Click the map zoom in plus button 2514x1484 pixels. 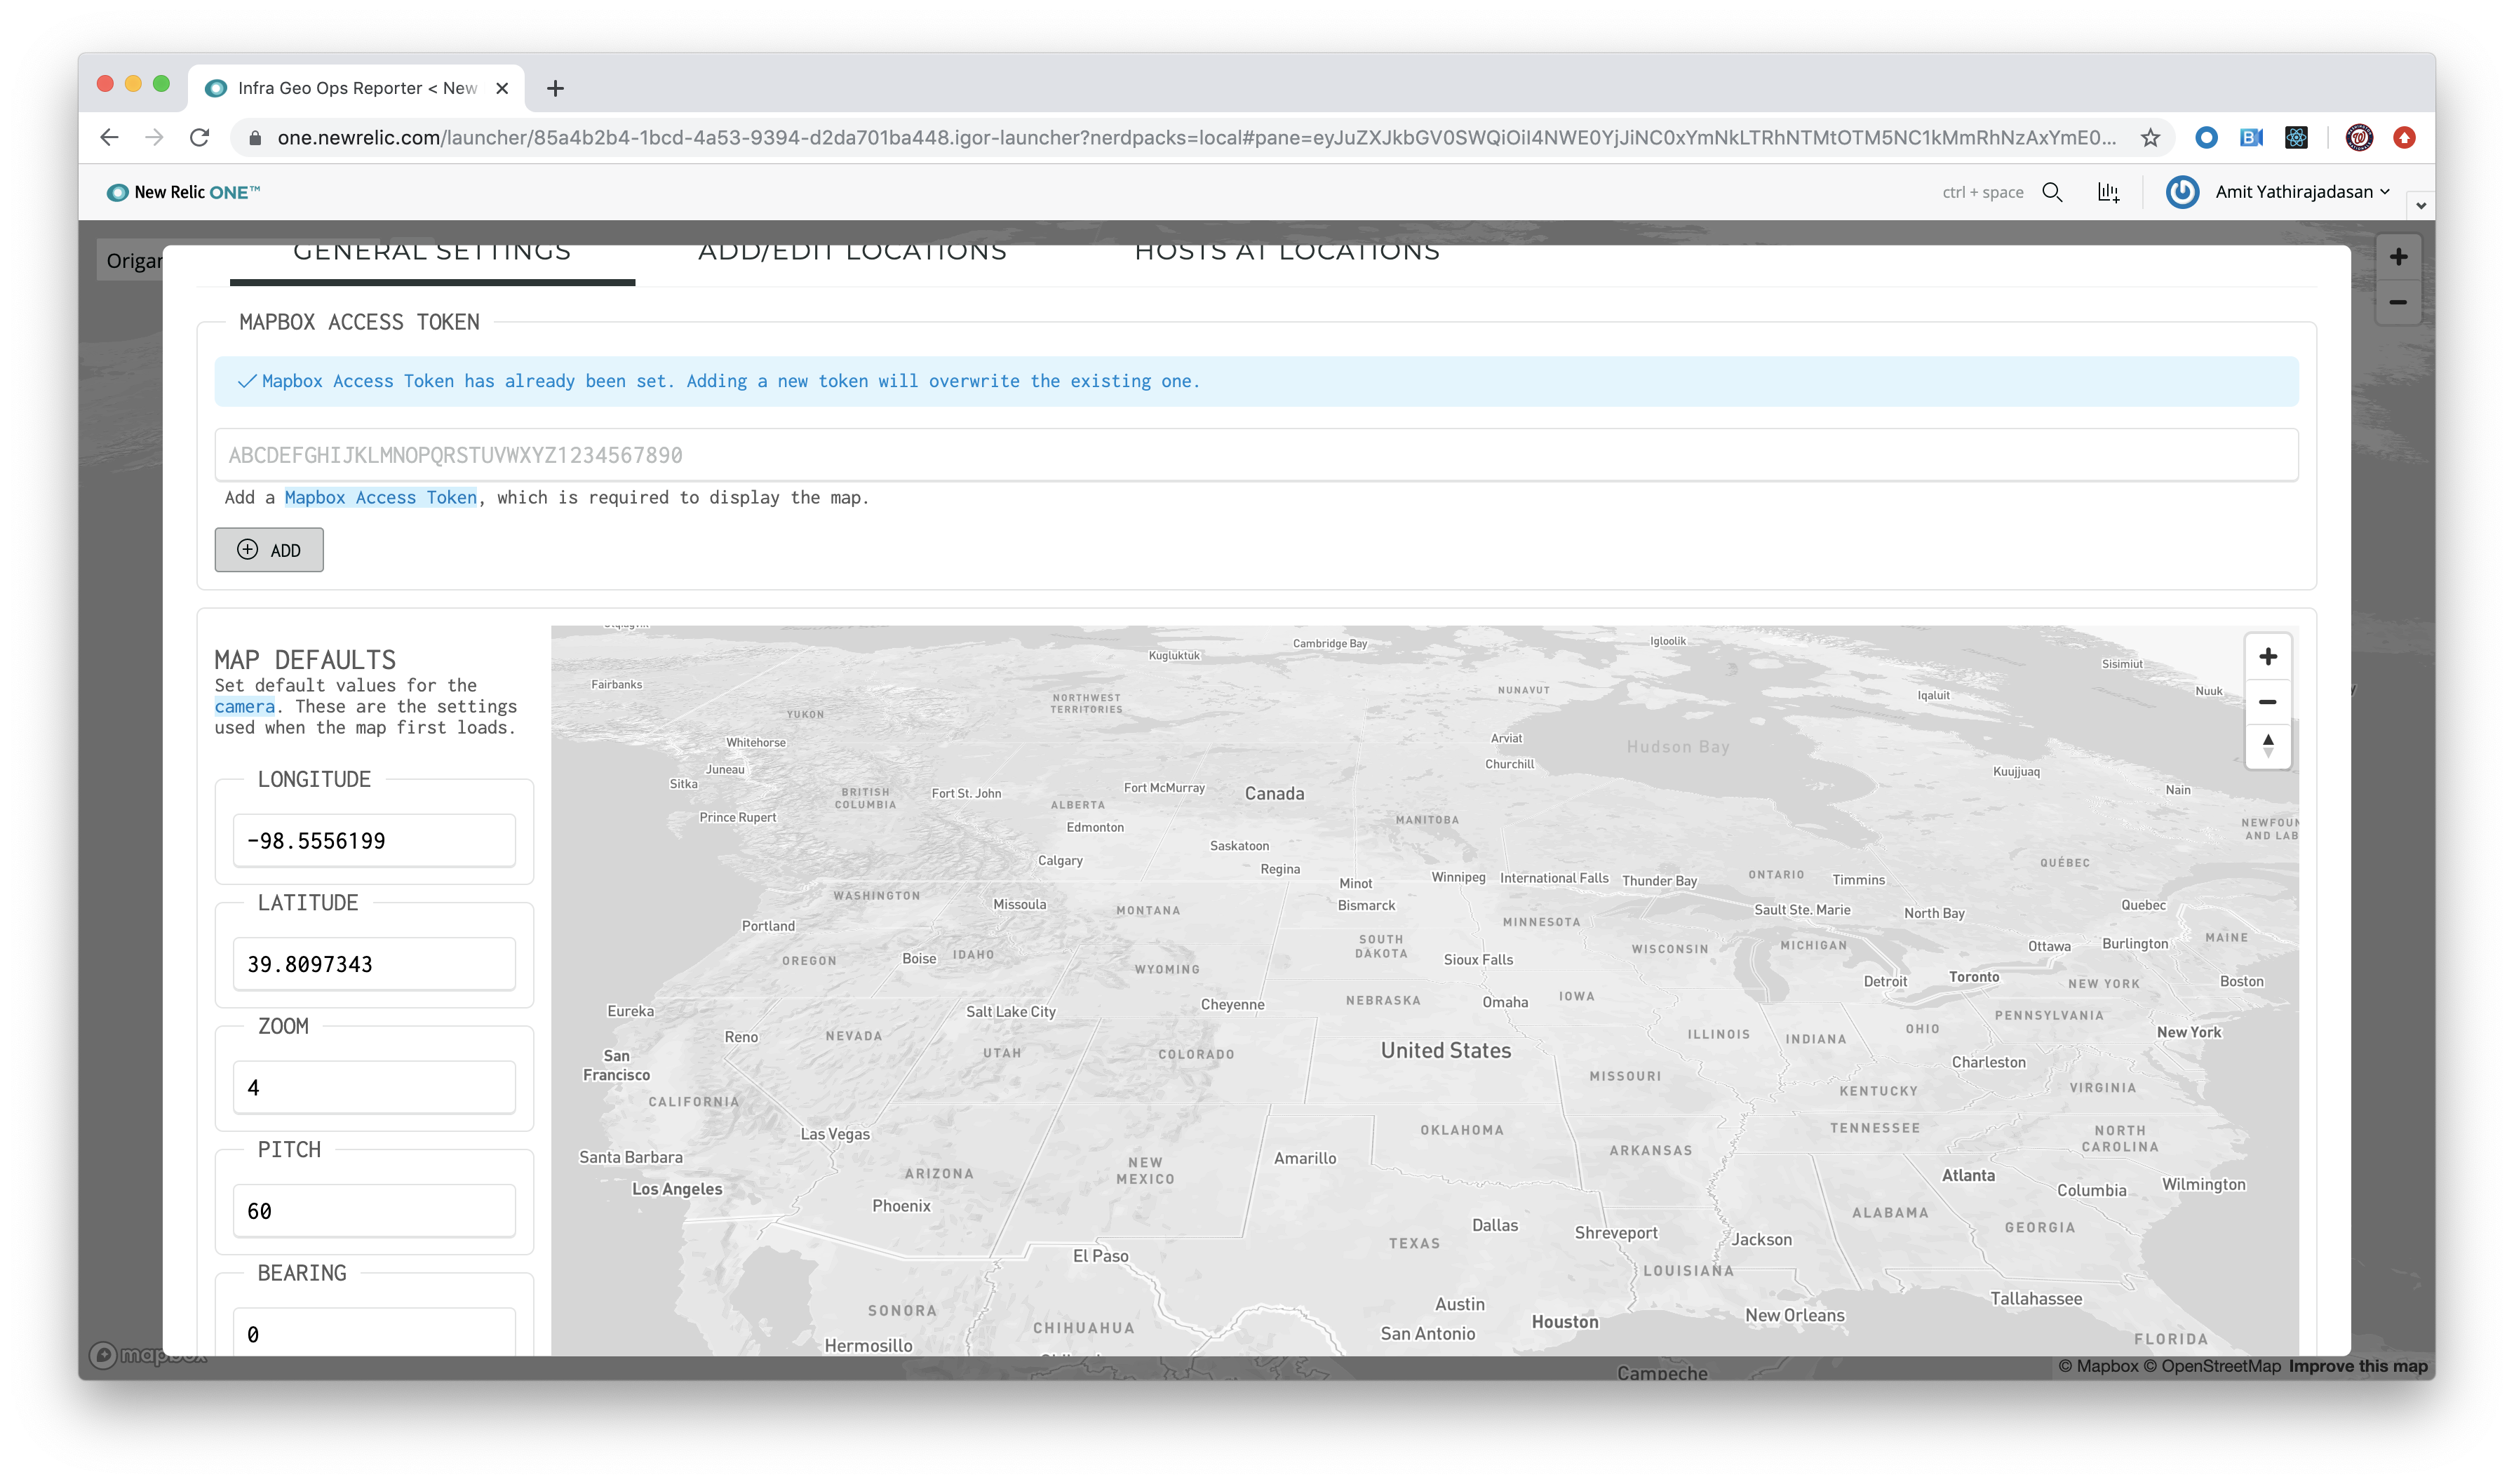coord(2267,657)
